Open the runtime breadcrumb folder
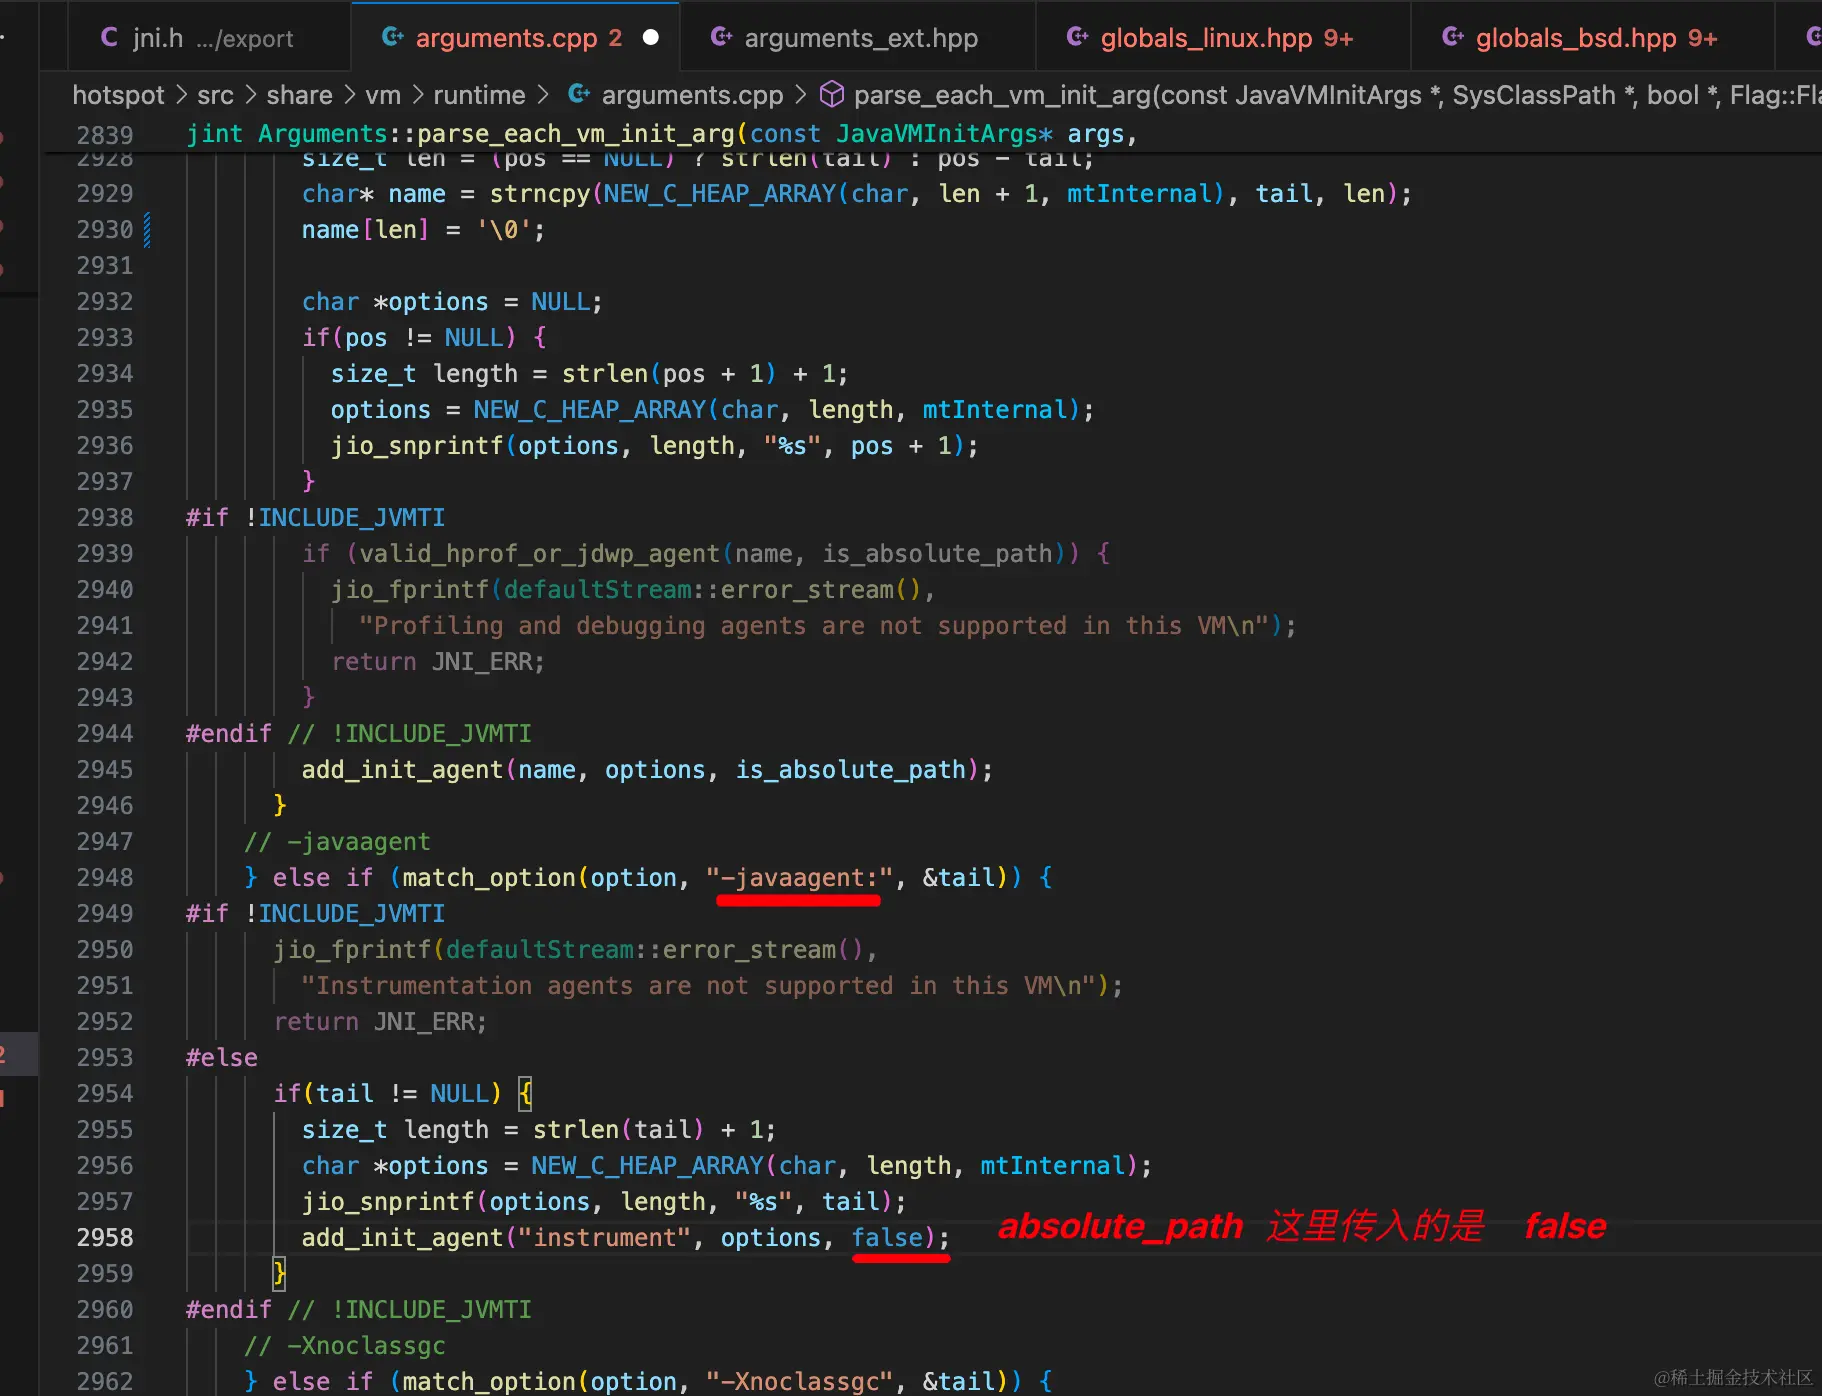 click(479, 95)
